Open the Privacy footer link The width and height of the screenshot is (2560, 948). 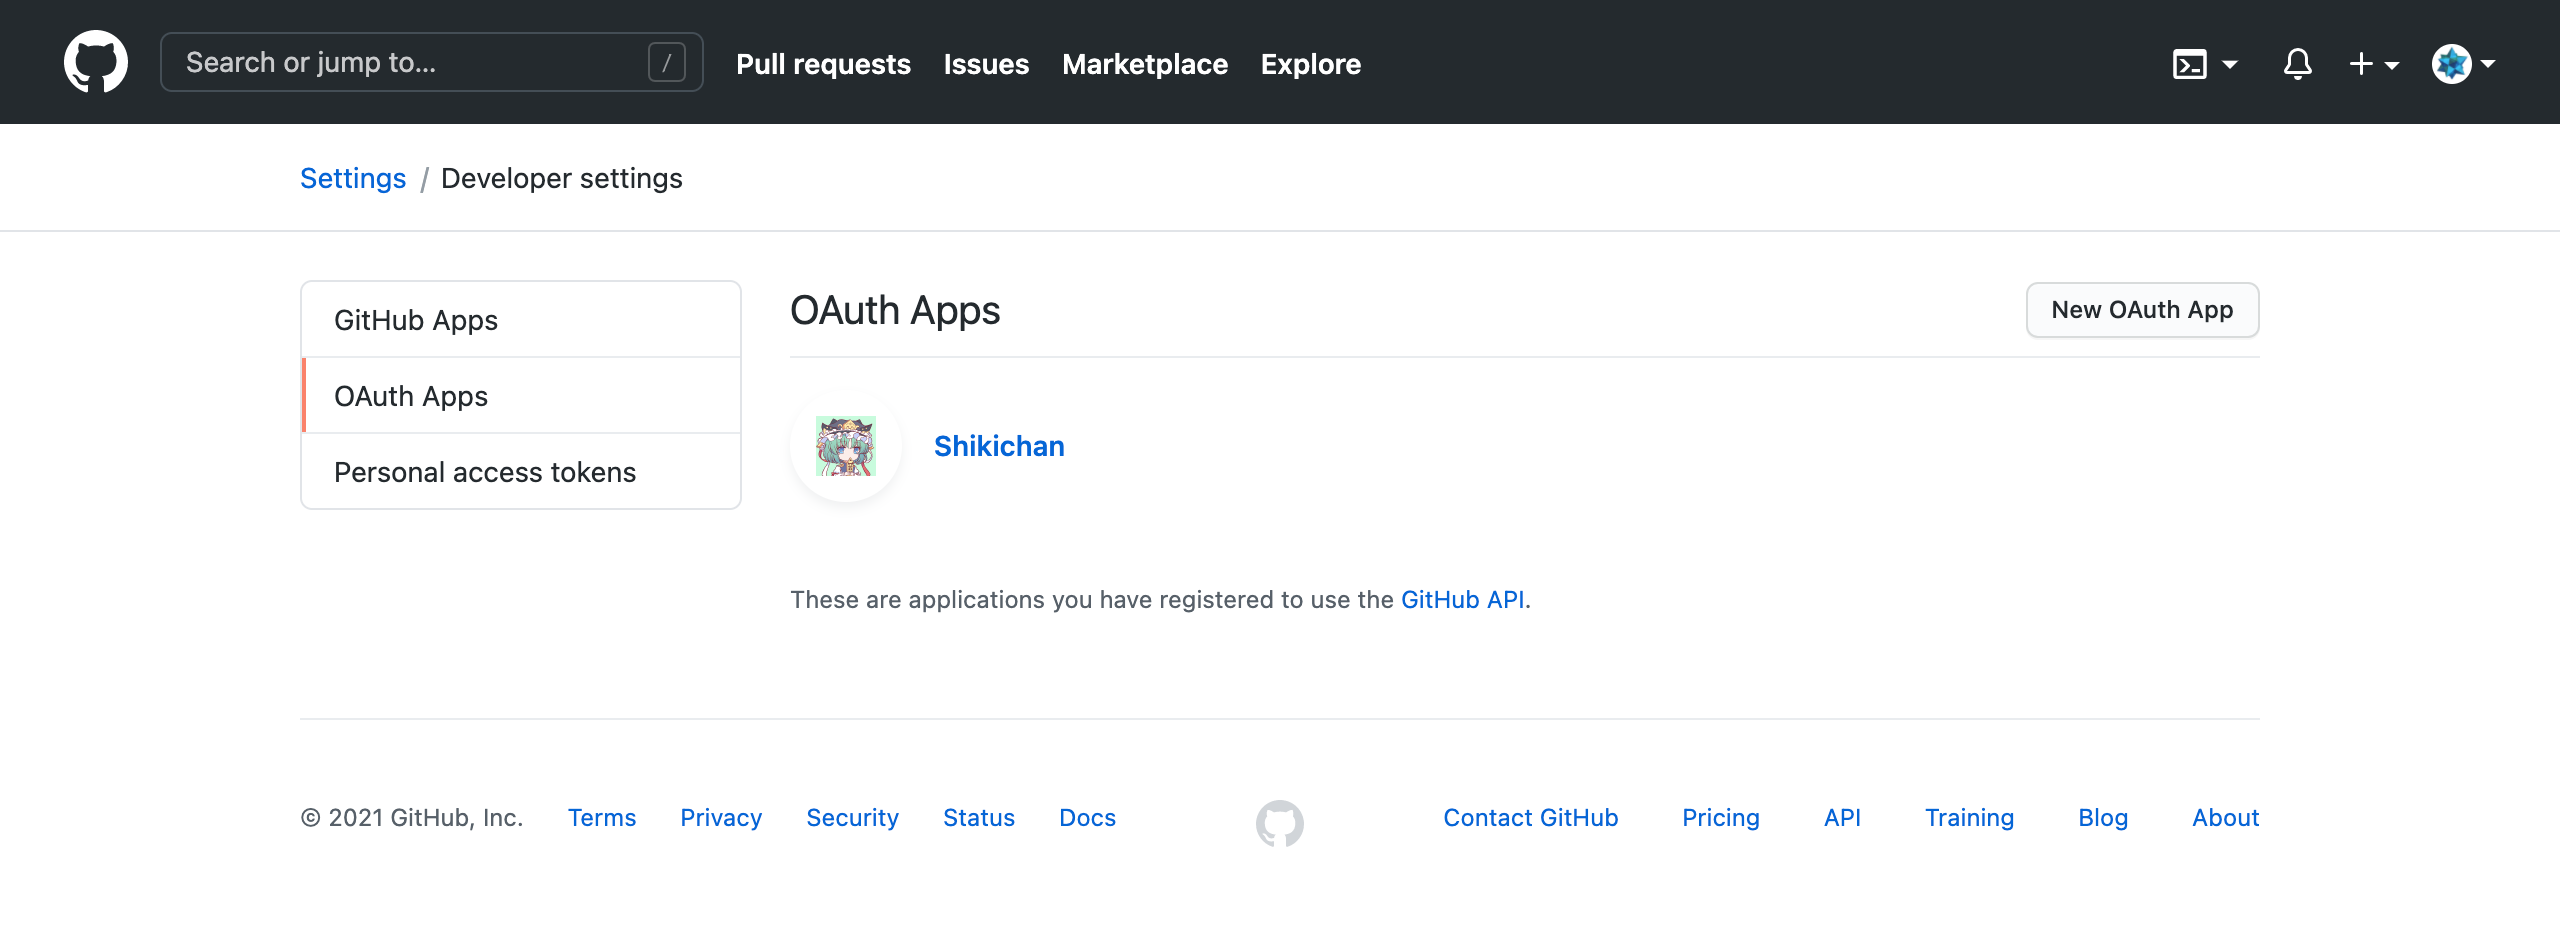(721, 818)
